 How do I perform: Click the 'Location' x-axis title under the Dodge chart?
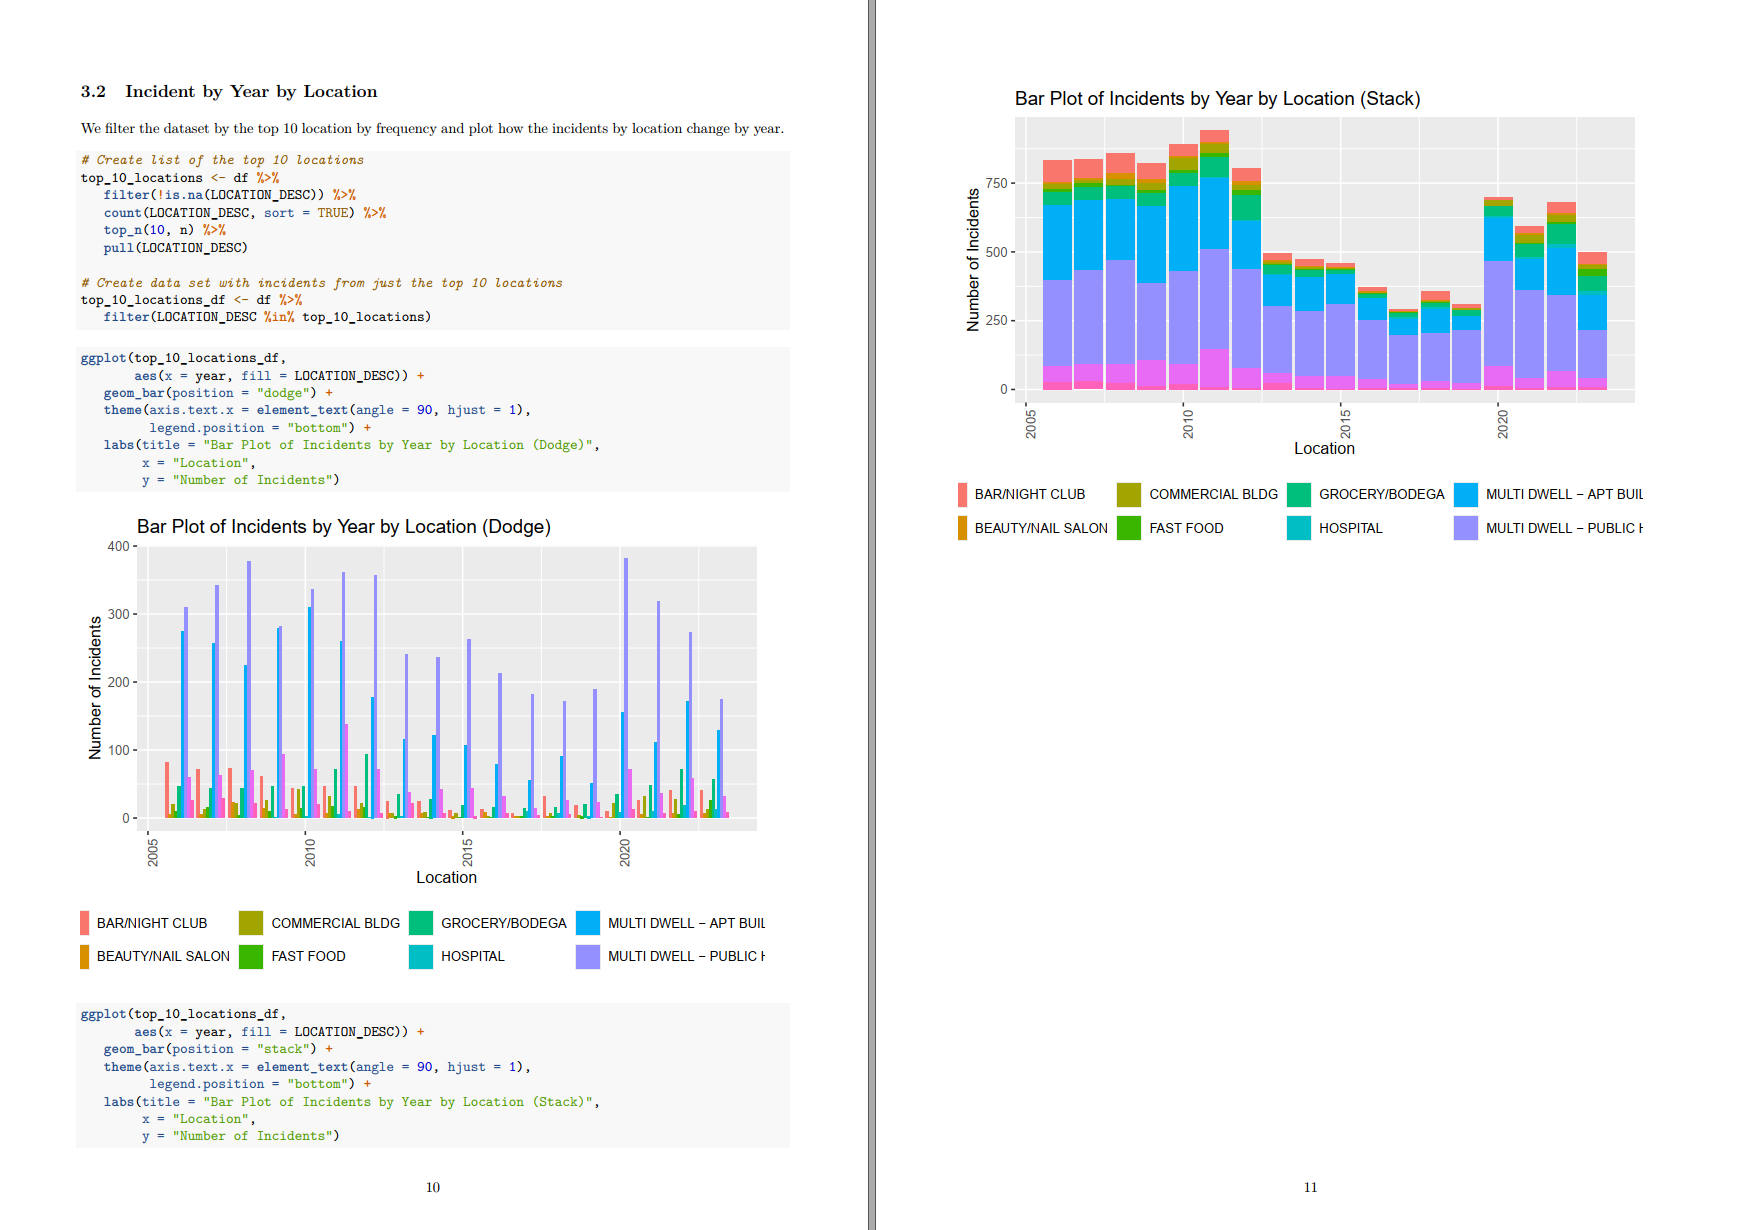point(446,877)
